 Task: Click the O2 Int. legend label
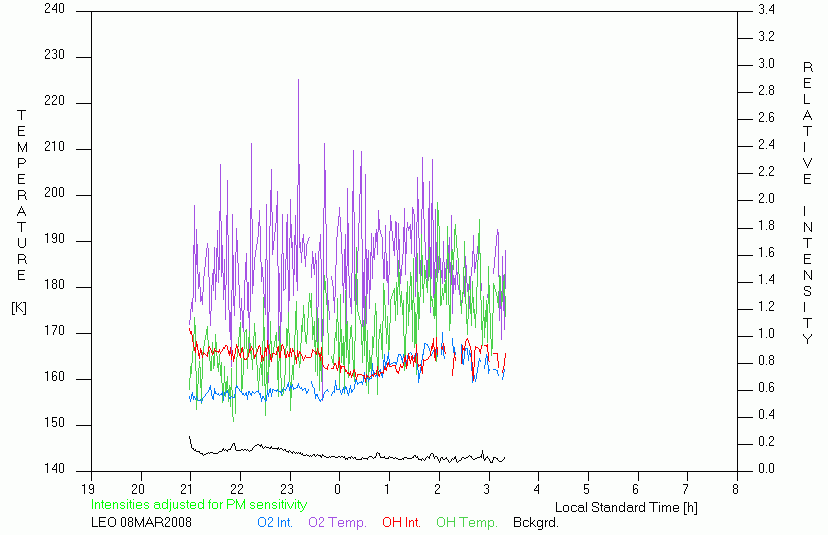click(275, 522)
